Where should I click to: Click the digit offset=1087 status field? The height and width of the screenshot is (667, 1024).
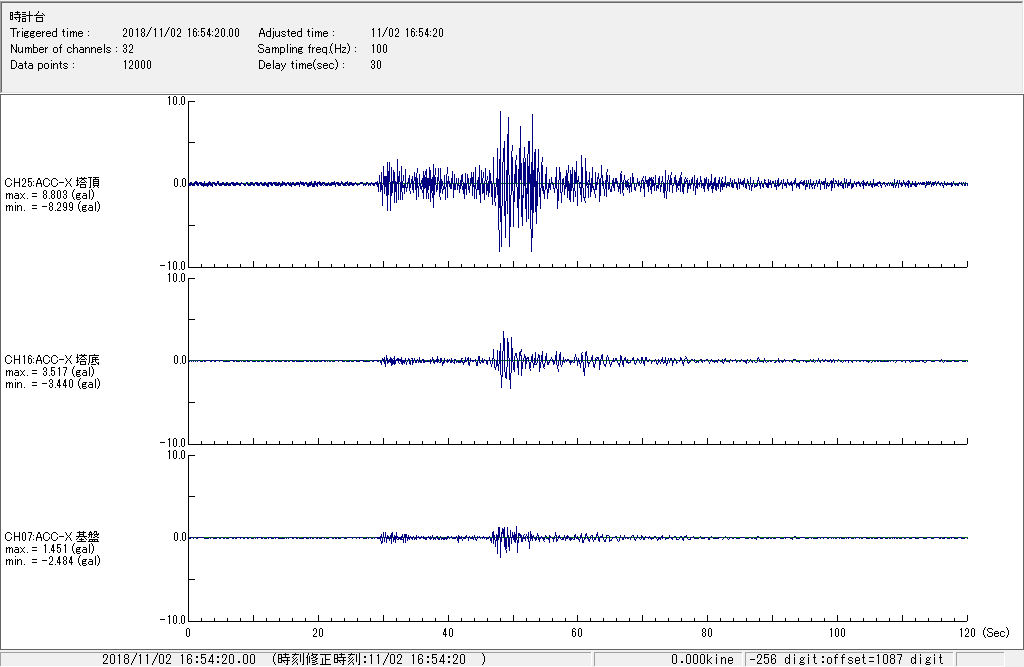click(x=847, y=659)
